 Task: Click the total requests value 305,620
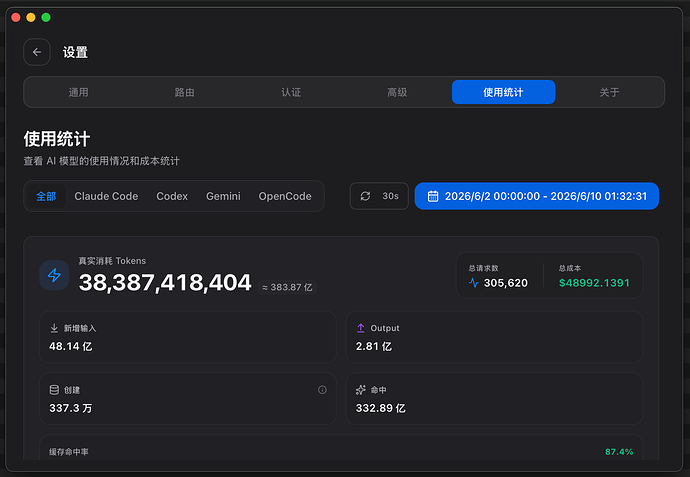click(506, 283)
